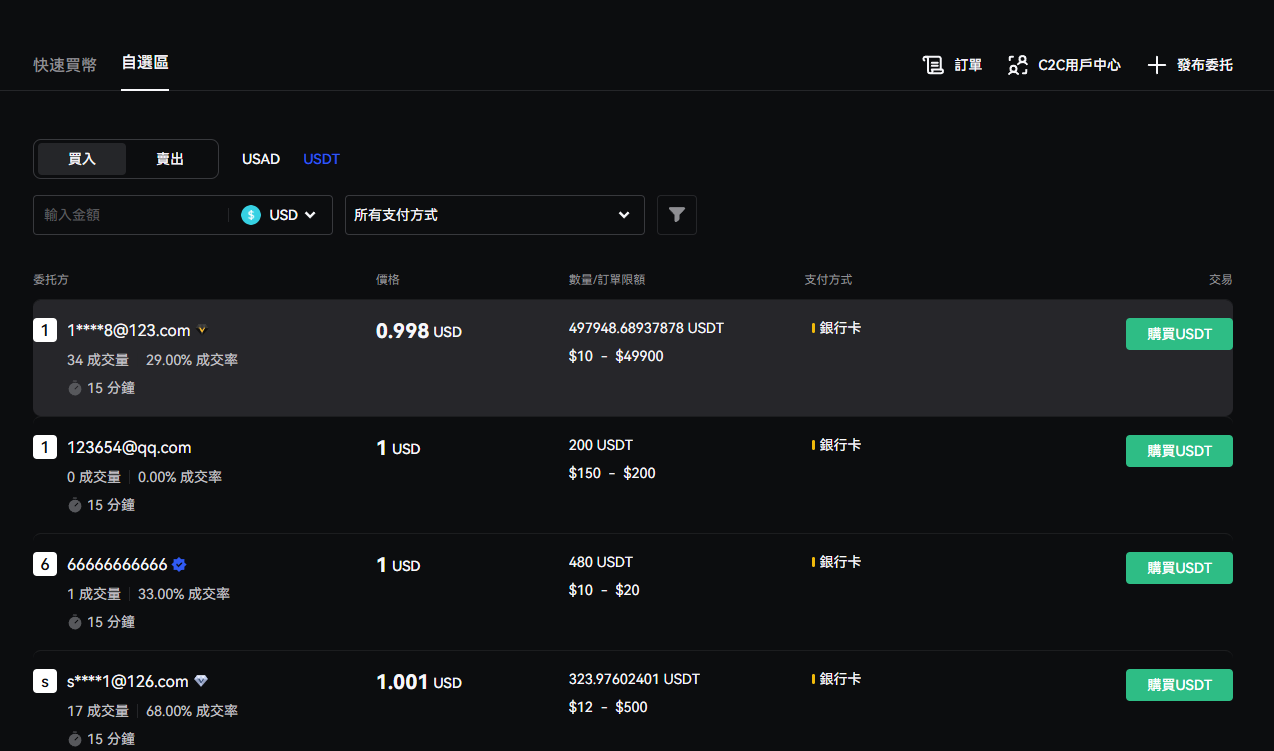Image resolution: width=1274 pixels, height=751 pixels.
Task: Open the 發布委托 link text
Action: point(1205,65)
